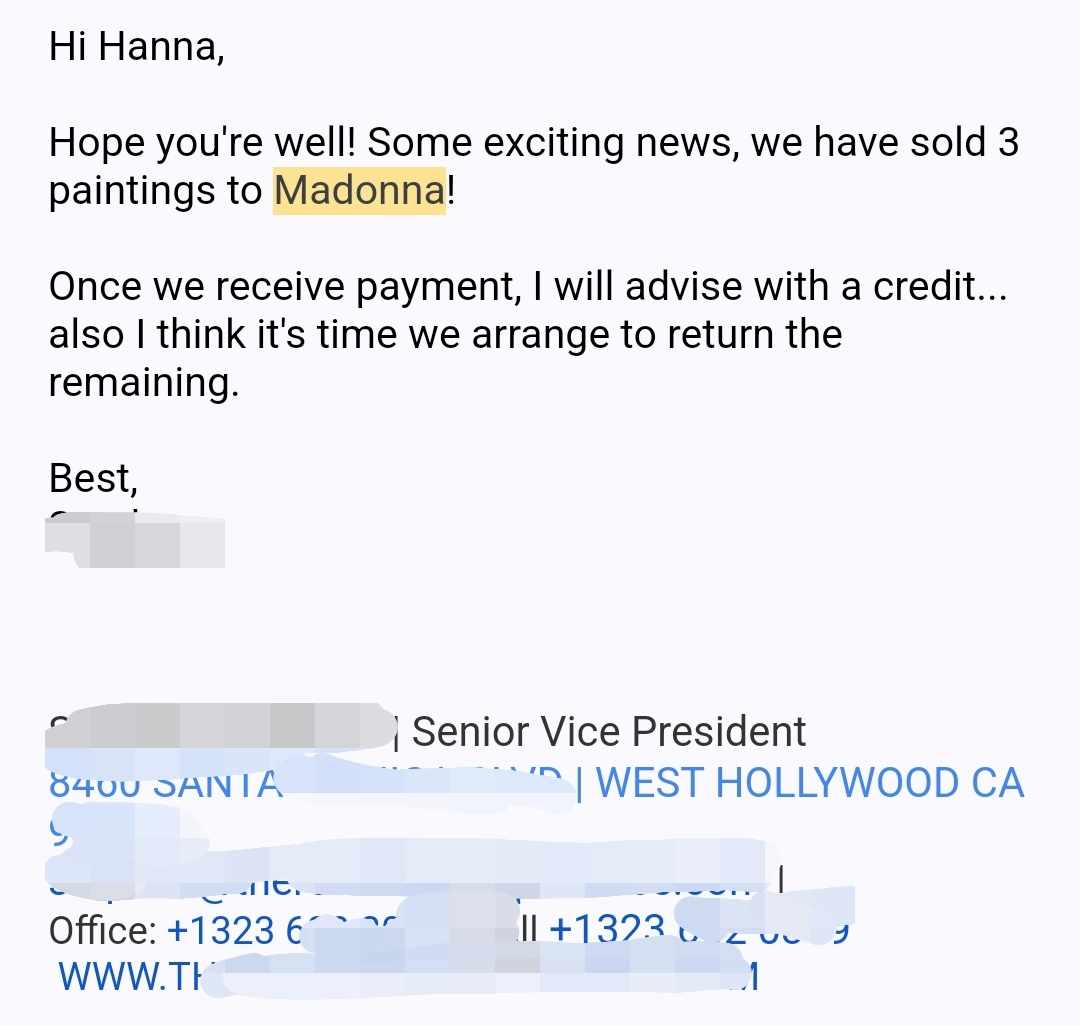Screen dimensions: 1080x1026
Task: Select the 'Senior Vice President' title text
Action: coord(608,732)
